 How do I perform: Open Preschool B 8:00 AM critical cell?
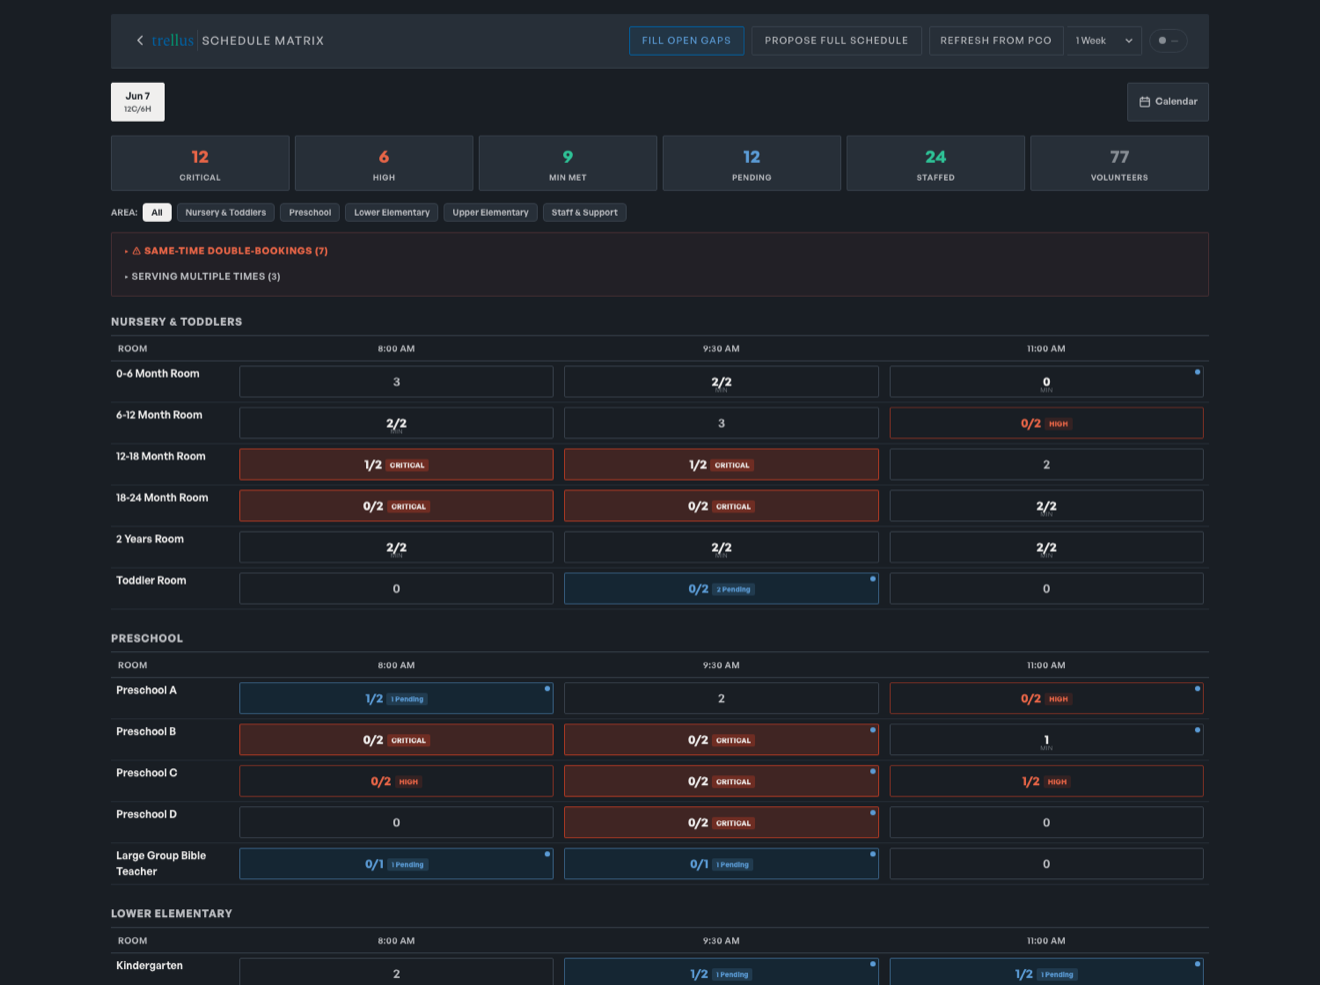(x=396, y=740)
